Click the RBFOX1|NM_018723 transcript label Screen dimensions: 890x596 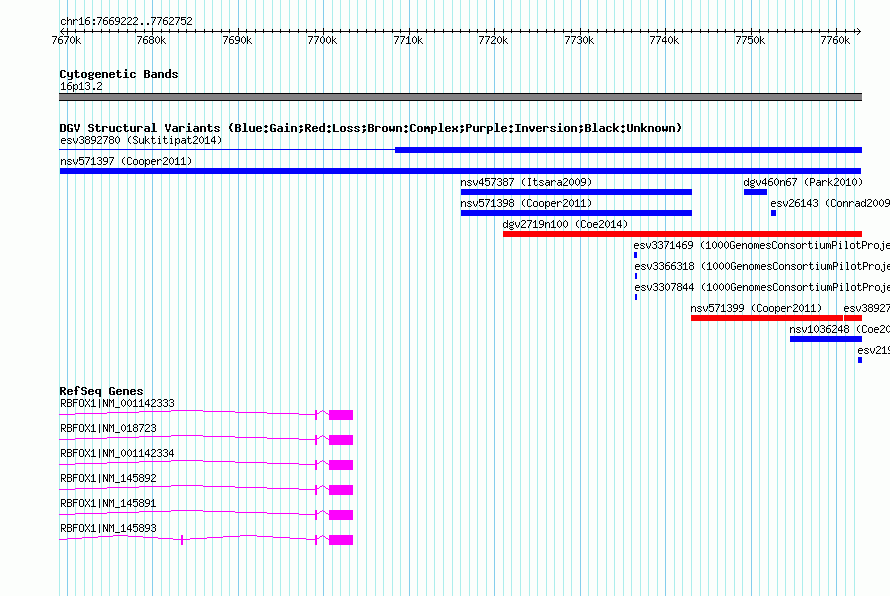click(108, 429)
